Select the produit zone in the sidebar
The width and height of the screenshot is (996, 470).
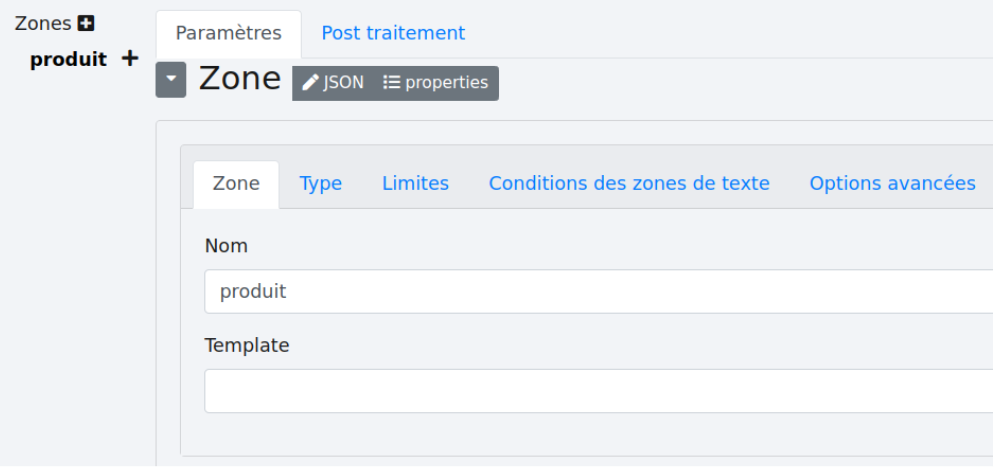click(68, 59)
